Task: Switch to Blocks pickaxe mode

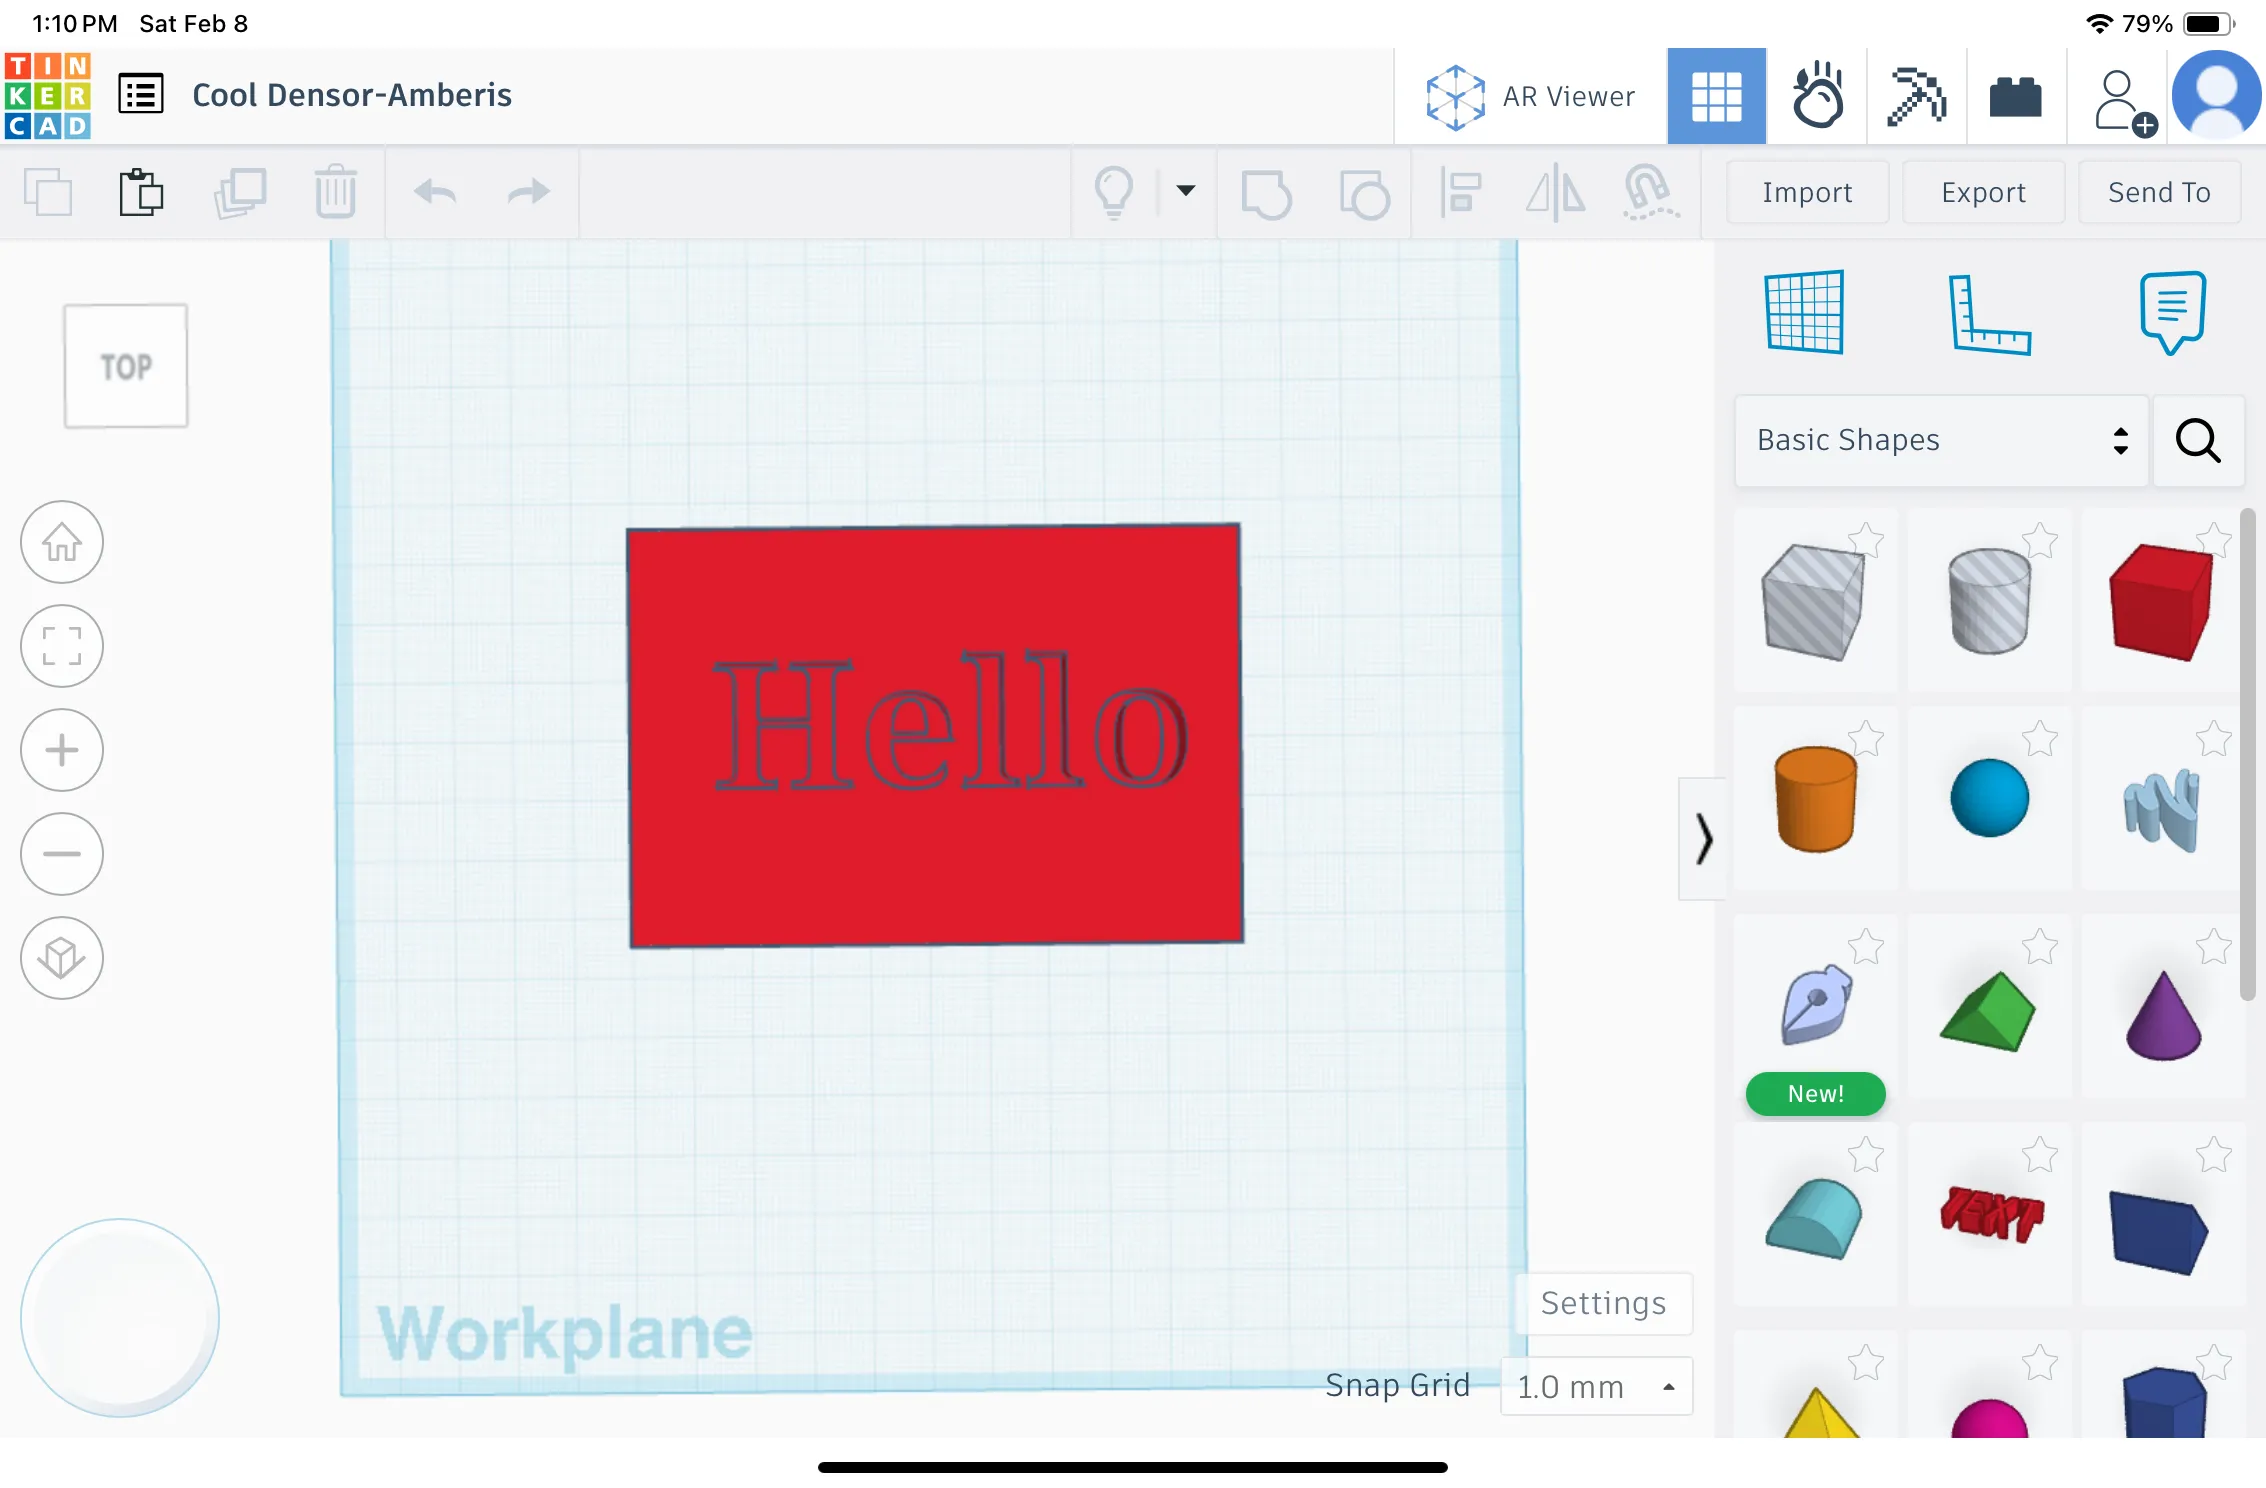Action: click(1916, 97)
